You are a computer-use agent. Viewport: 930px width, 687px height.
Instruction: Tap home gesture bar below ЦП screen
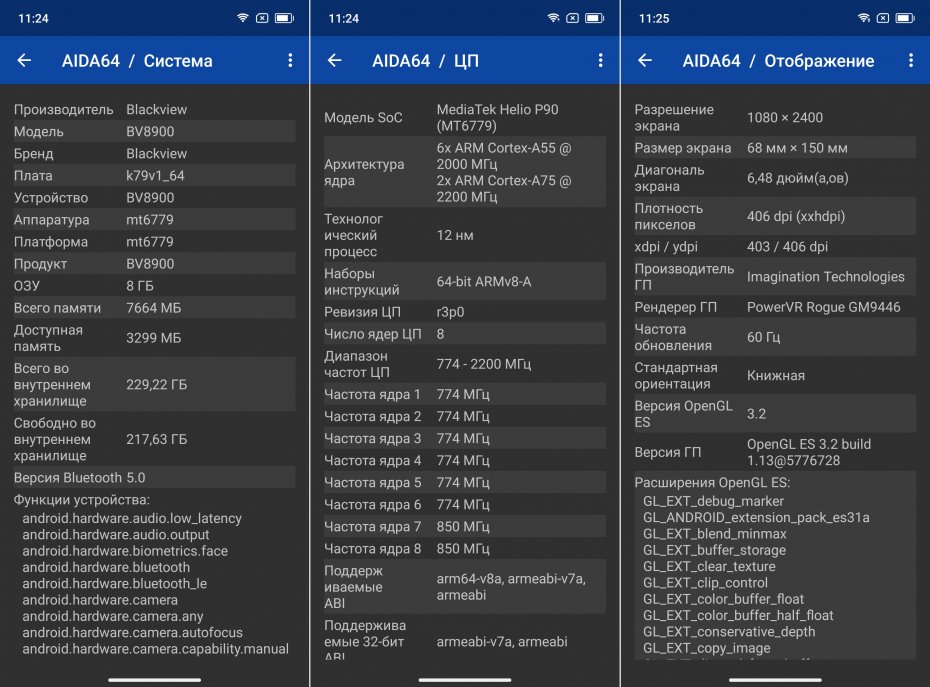tap(464, 680)
